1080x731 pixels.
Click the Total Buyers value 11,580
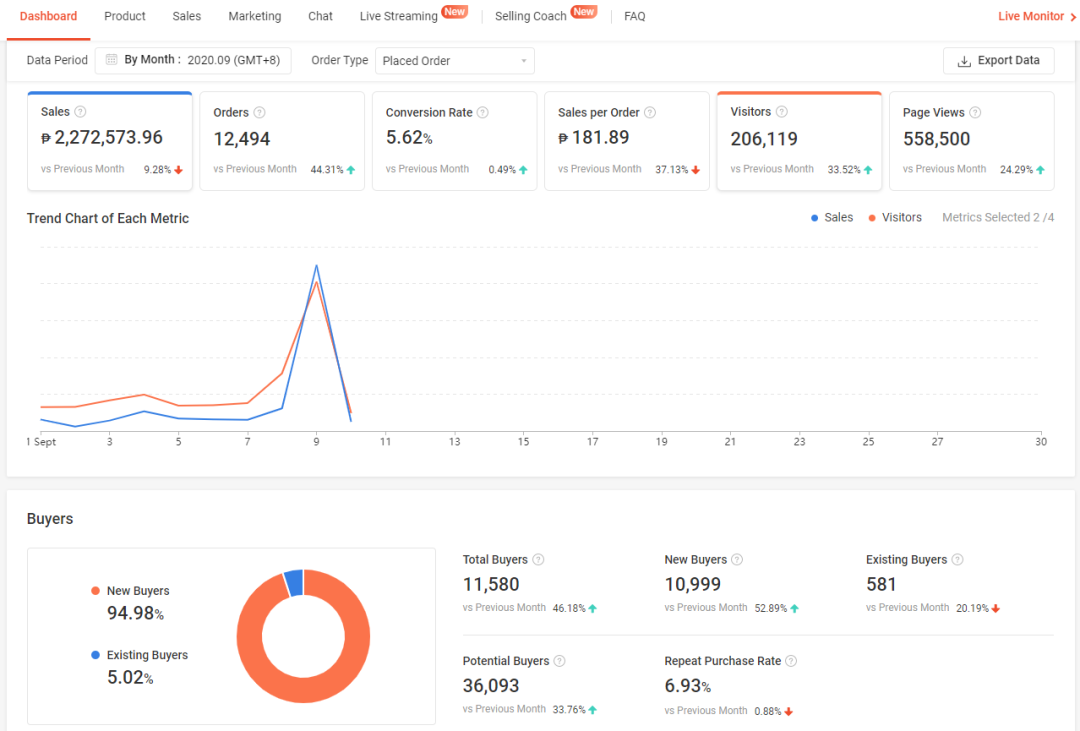(x=491, y=584)
